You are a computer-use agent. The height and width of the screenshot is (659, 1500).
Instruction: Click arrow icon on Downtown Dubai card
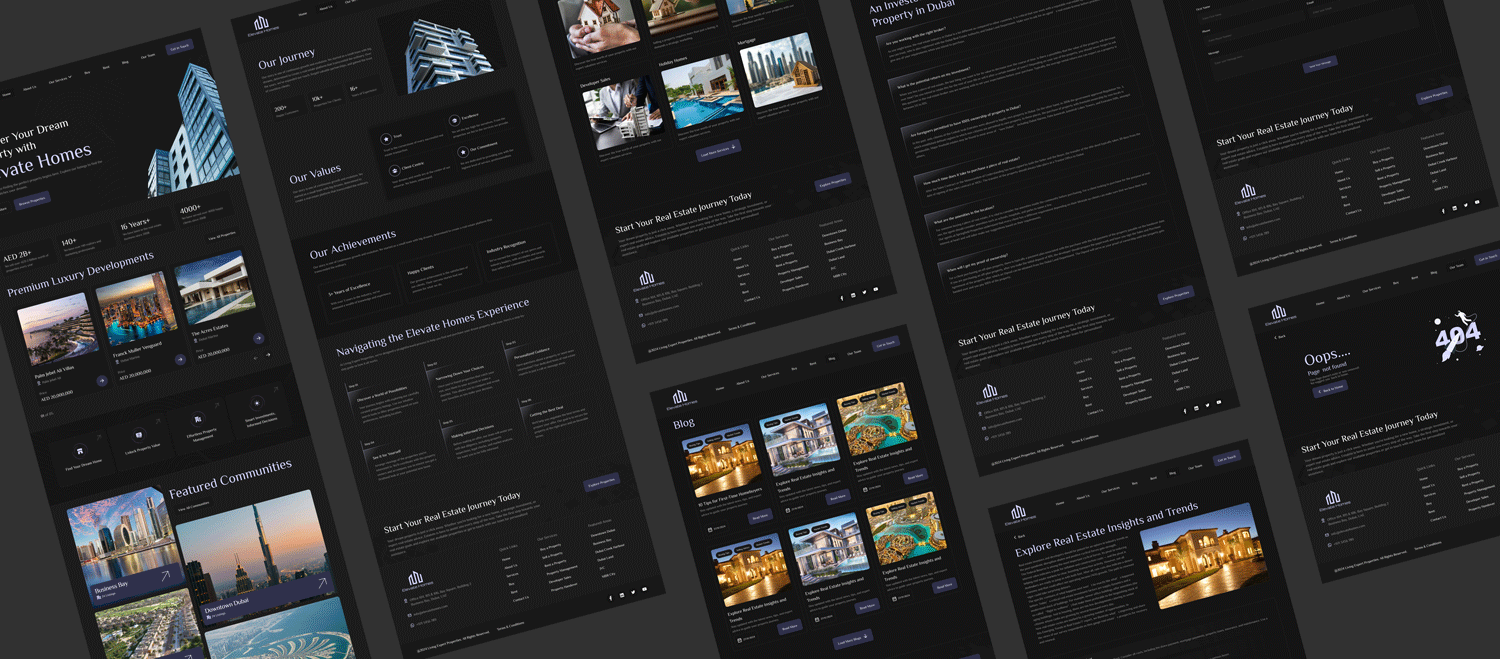click(x=321, y=583)
